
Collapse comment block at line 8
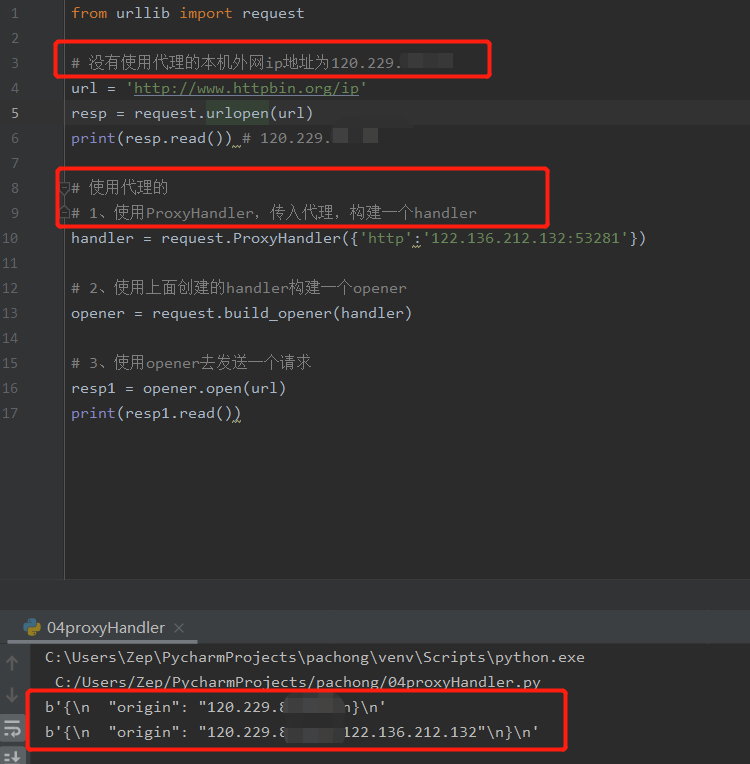pos(64,188)
